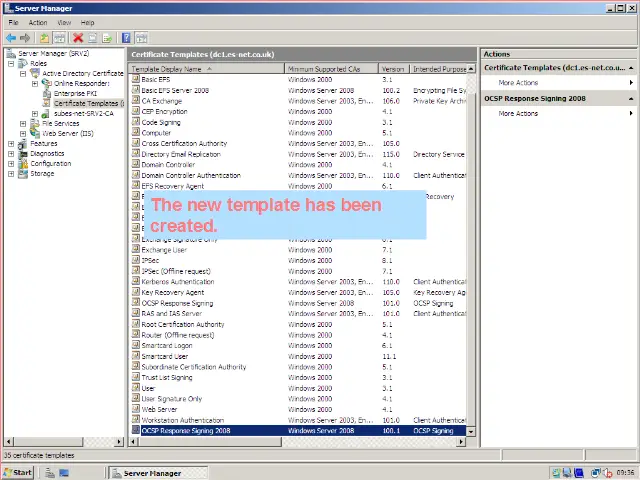This screenshot has height=480, width=640.
Task: Sort by the Template Display Name column
Action: tap(205, 69)
